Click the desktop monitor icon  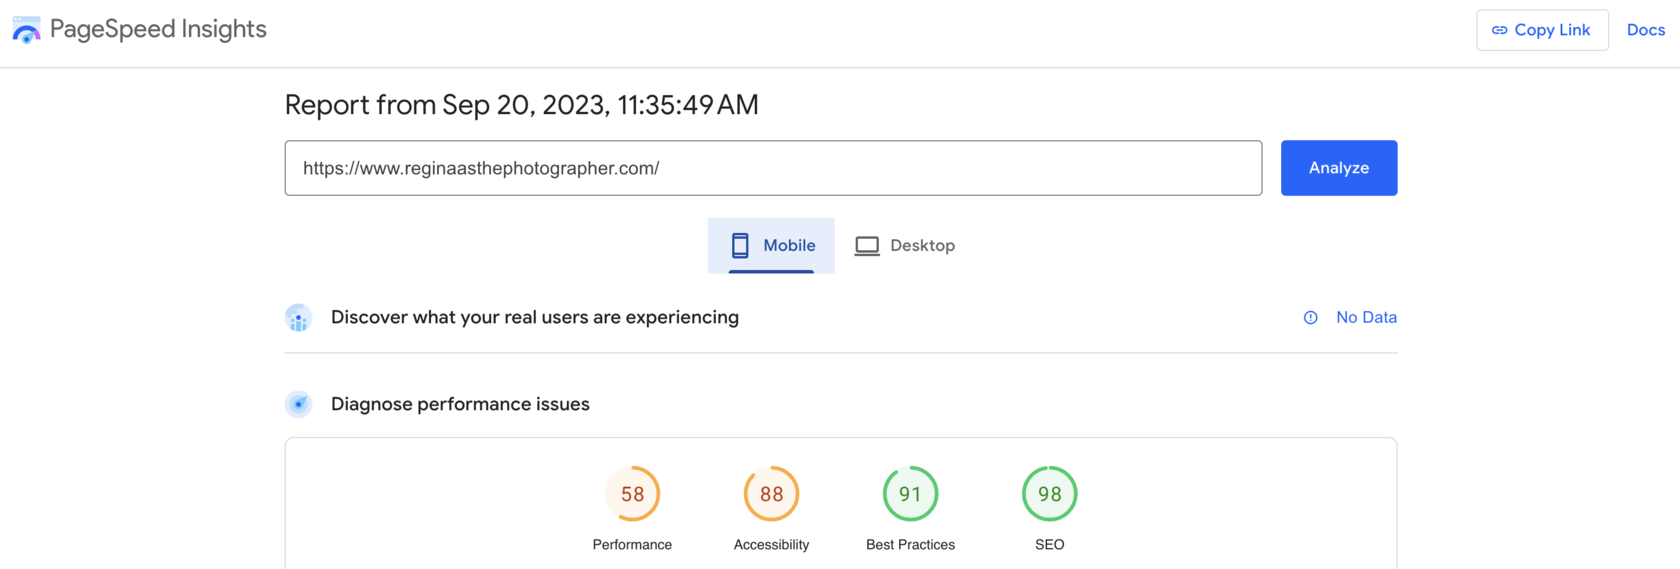pyautogui.click(x=867, y=245)
